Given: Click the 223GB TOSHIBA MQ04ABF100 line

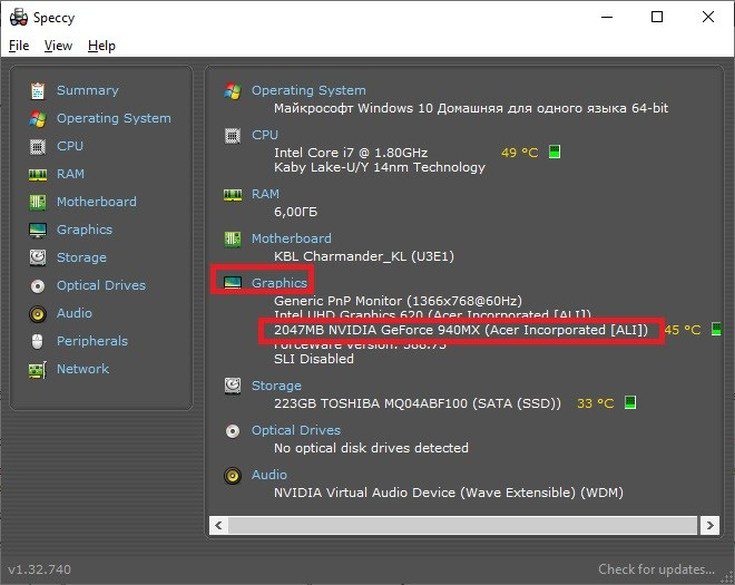Looking at the screenshot, I should click(417, 404).
